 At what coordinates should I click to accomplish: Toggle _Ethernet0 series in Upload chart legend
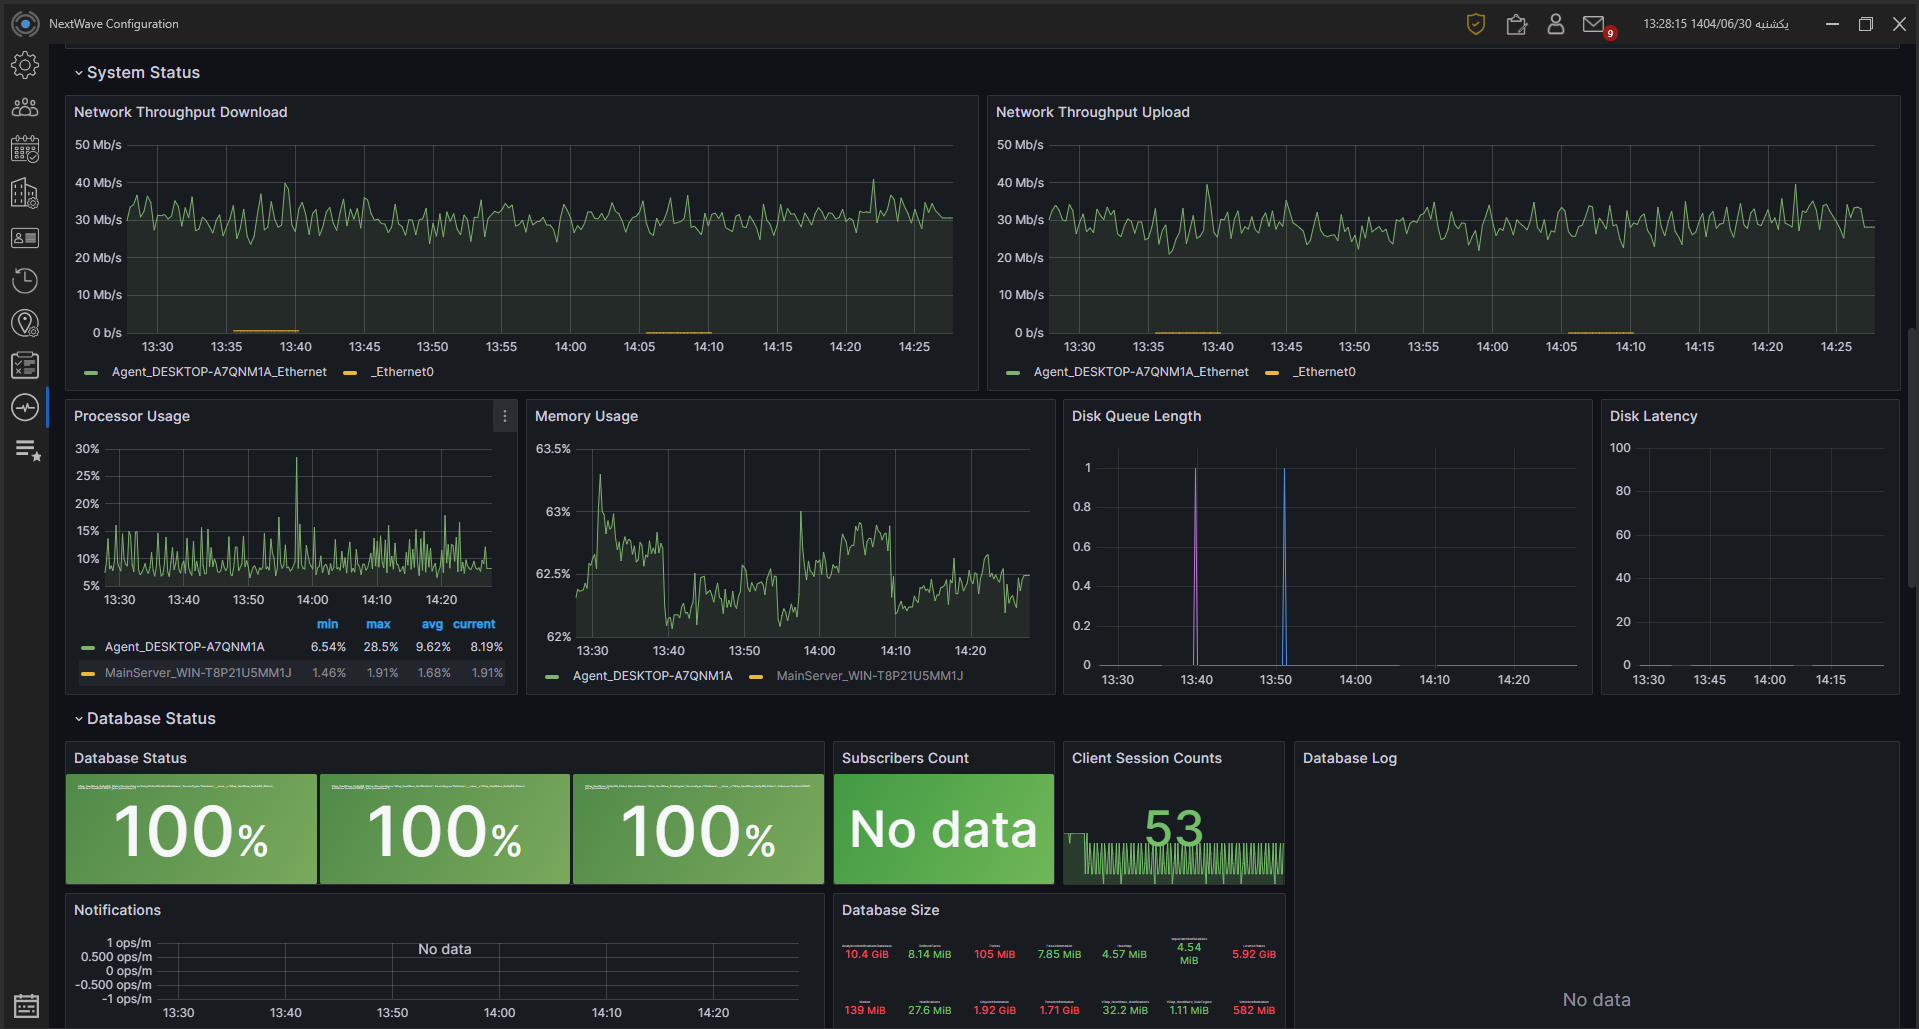pos(1325,372)
